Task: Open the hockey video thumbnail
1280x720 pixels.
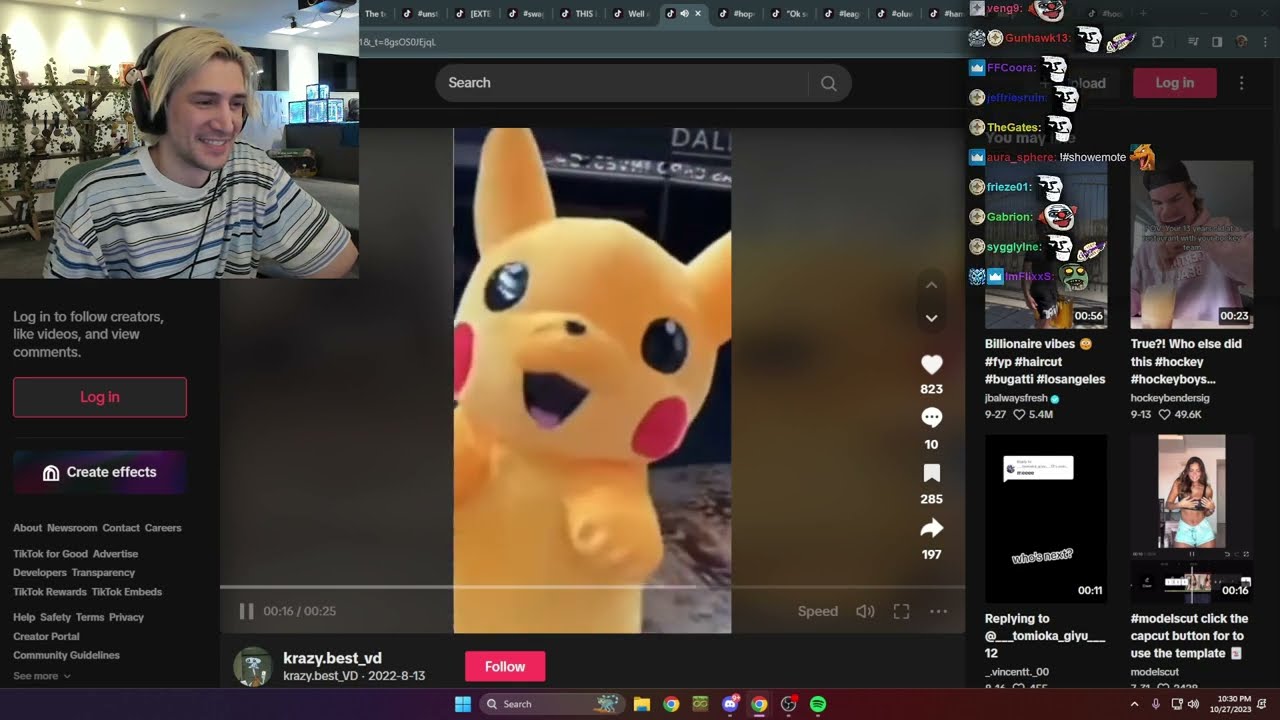Action: click(x=1192, y=245)
